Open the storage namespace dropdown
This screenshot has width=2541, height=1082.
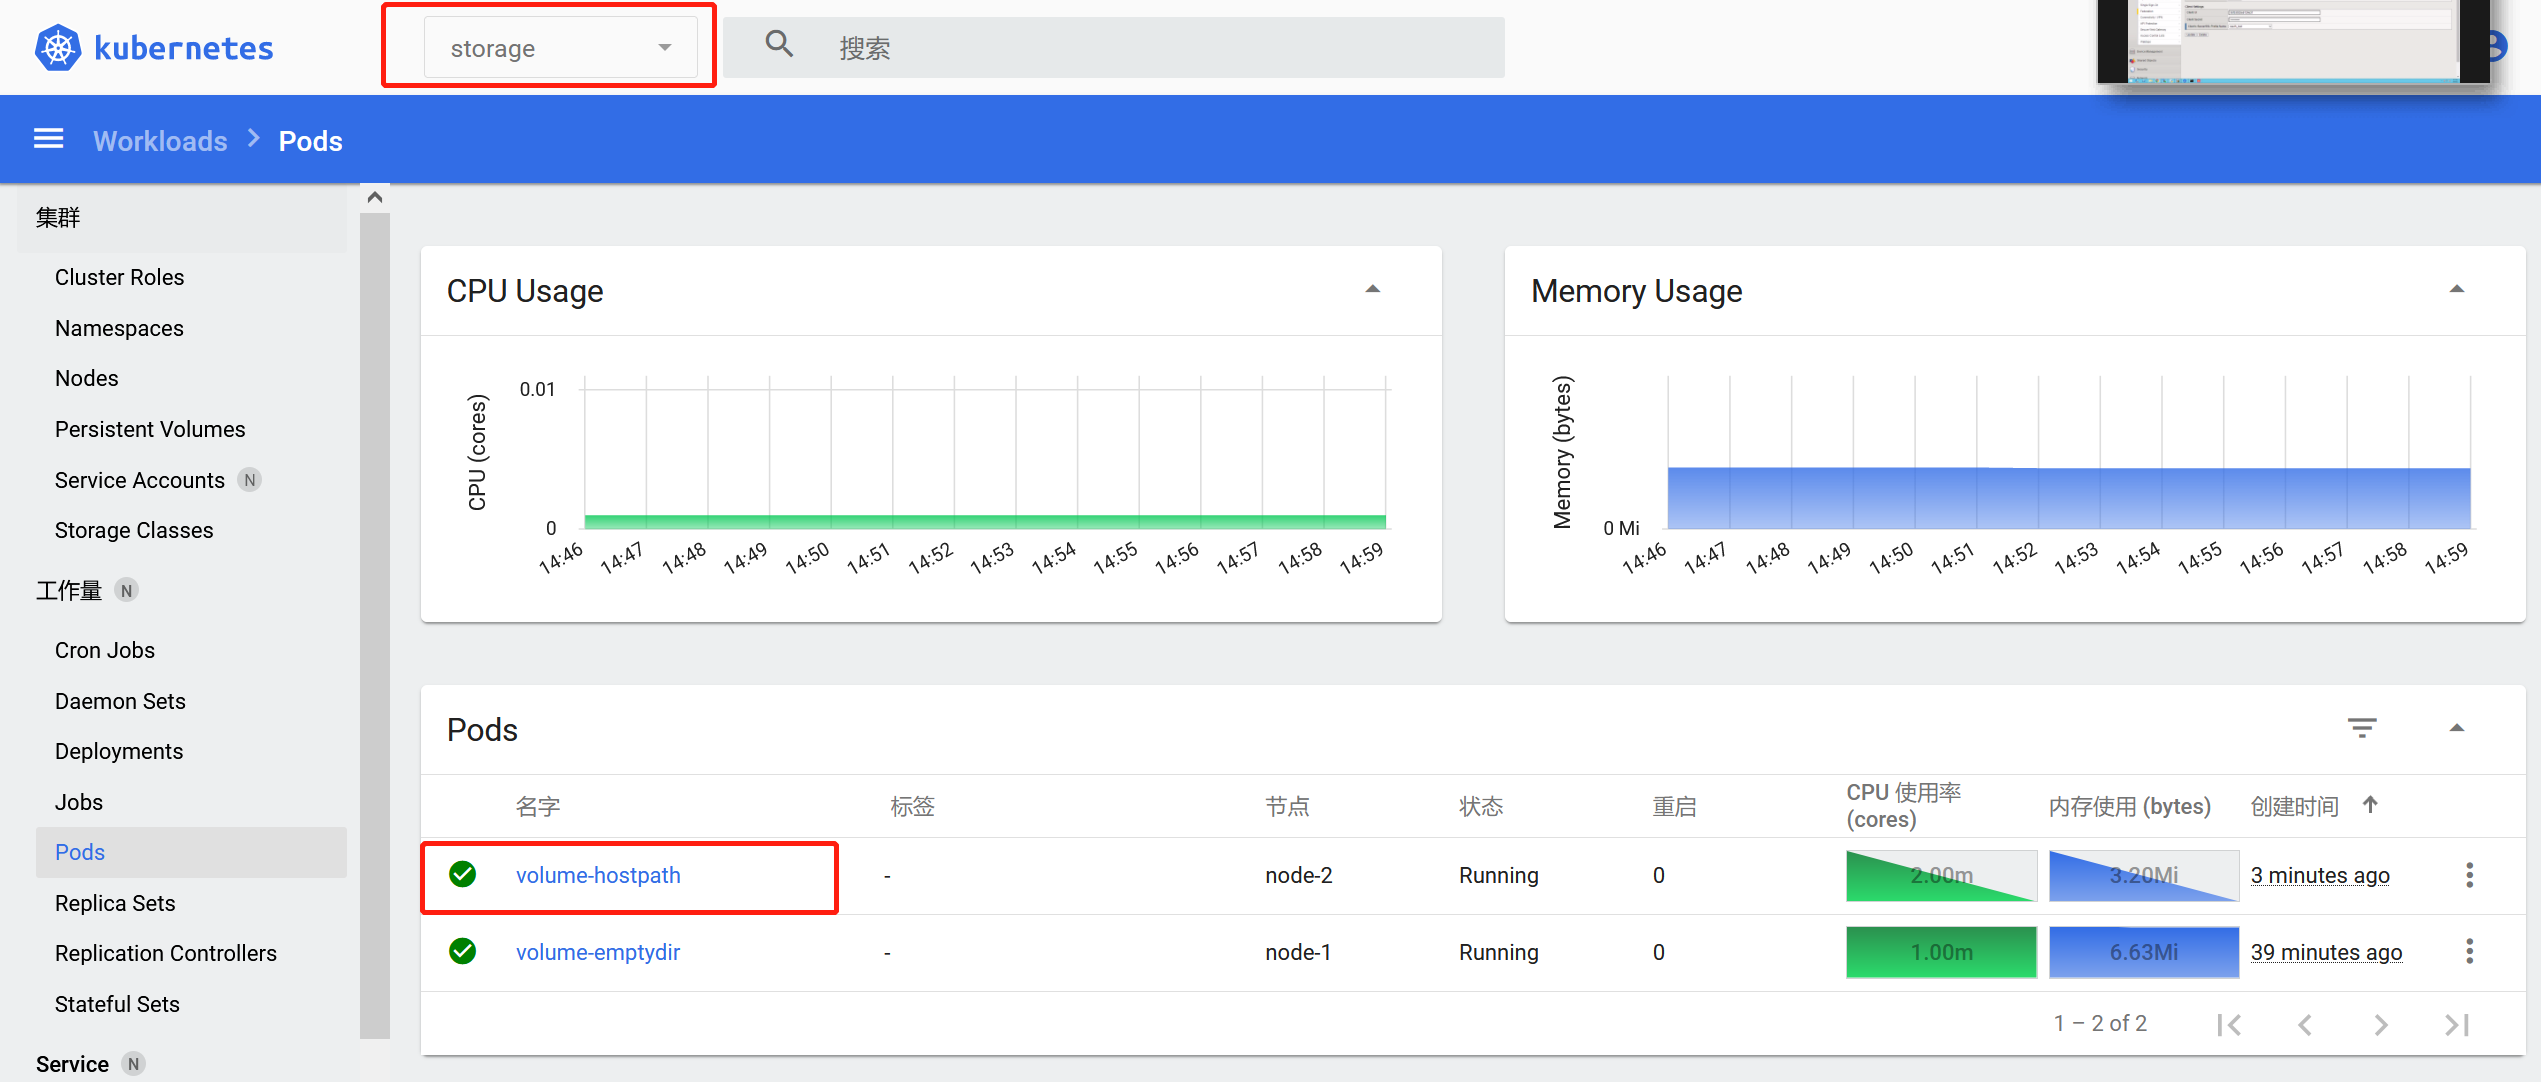[561, 48]
